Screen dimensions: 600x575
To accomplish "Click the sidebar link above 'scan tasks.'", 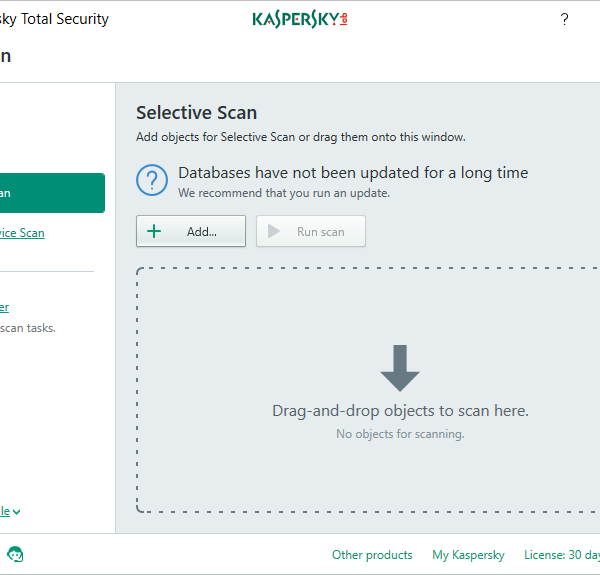I will click(x=4, y=307).
